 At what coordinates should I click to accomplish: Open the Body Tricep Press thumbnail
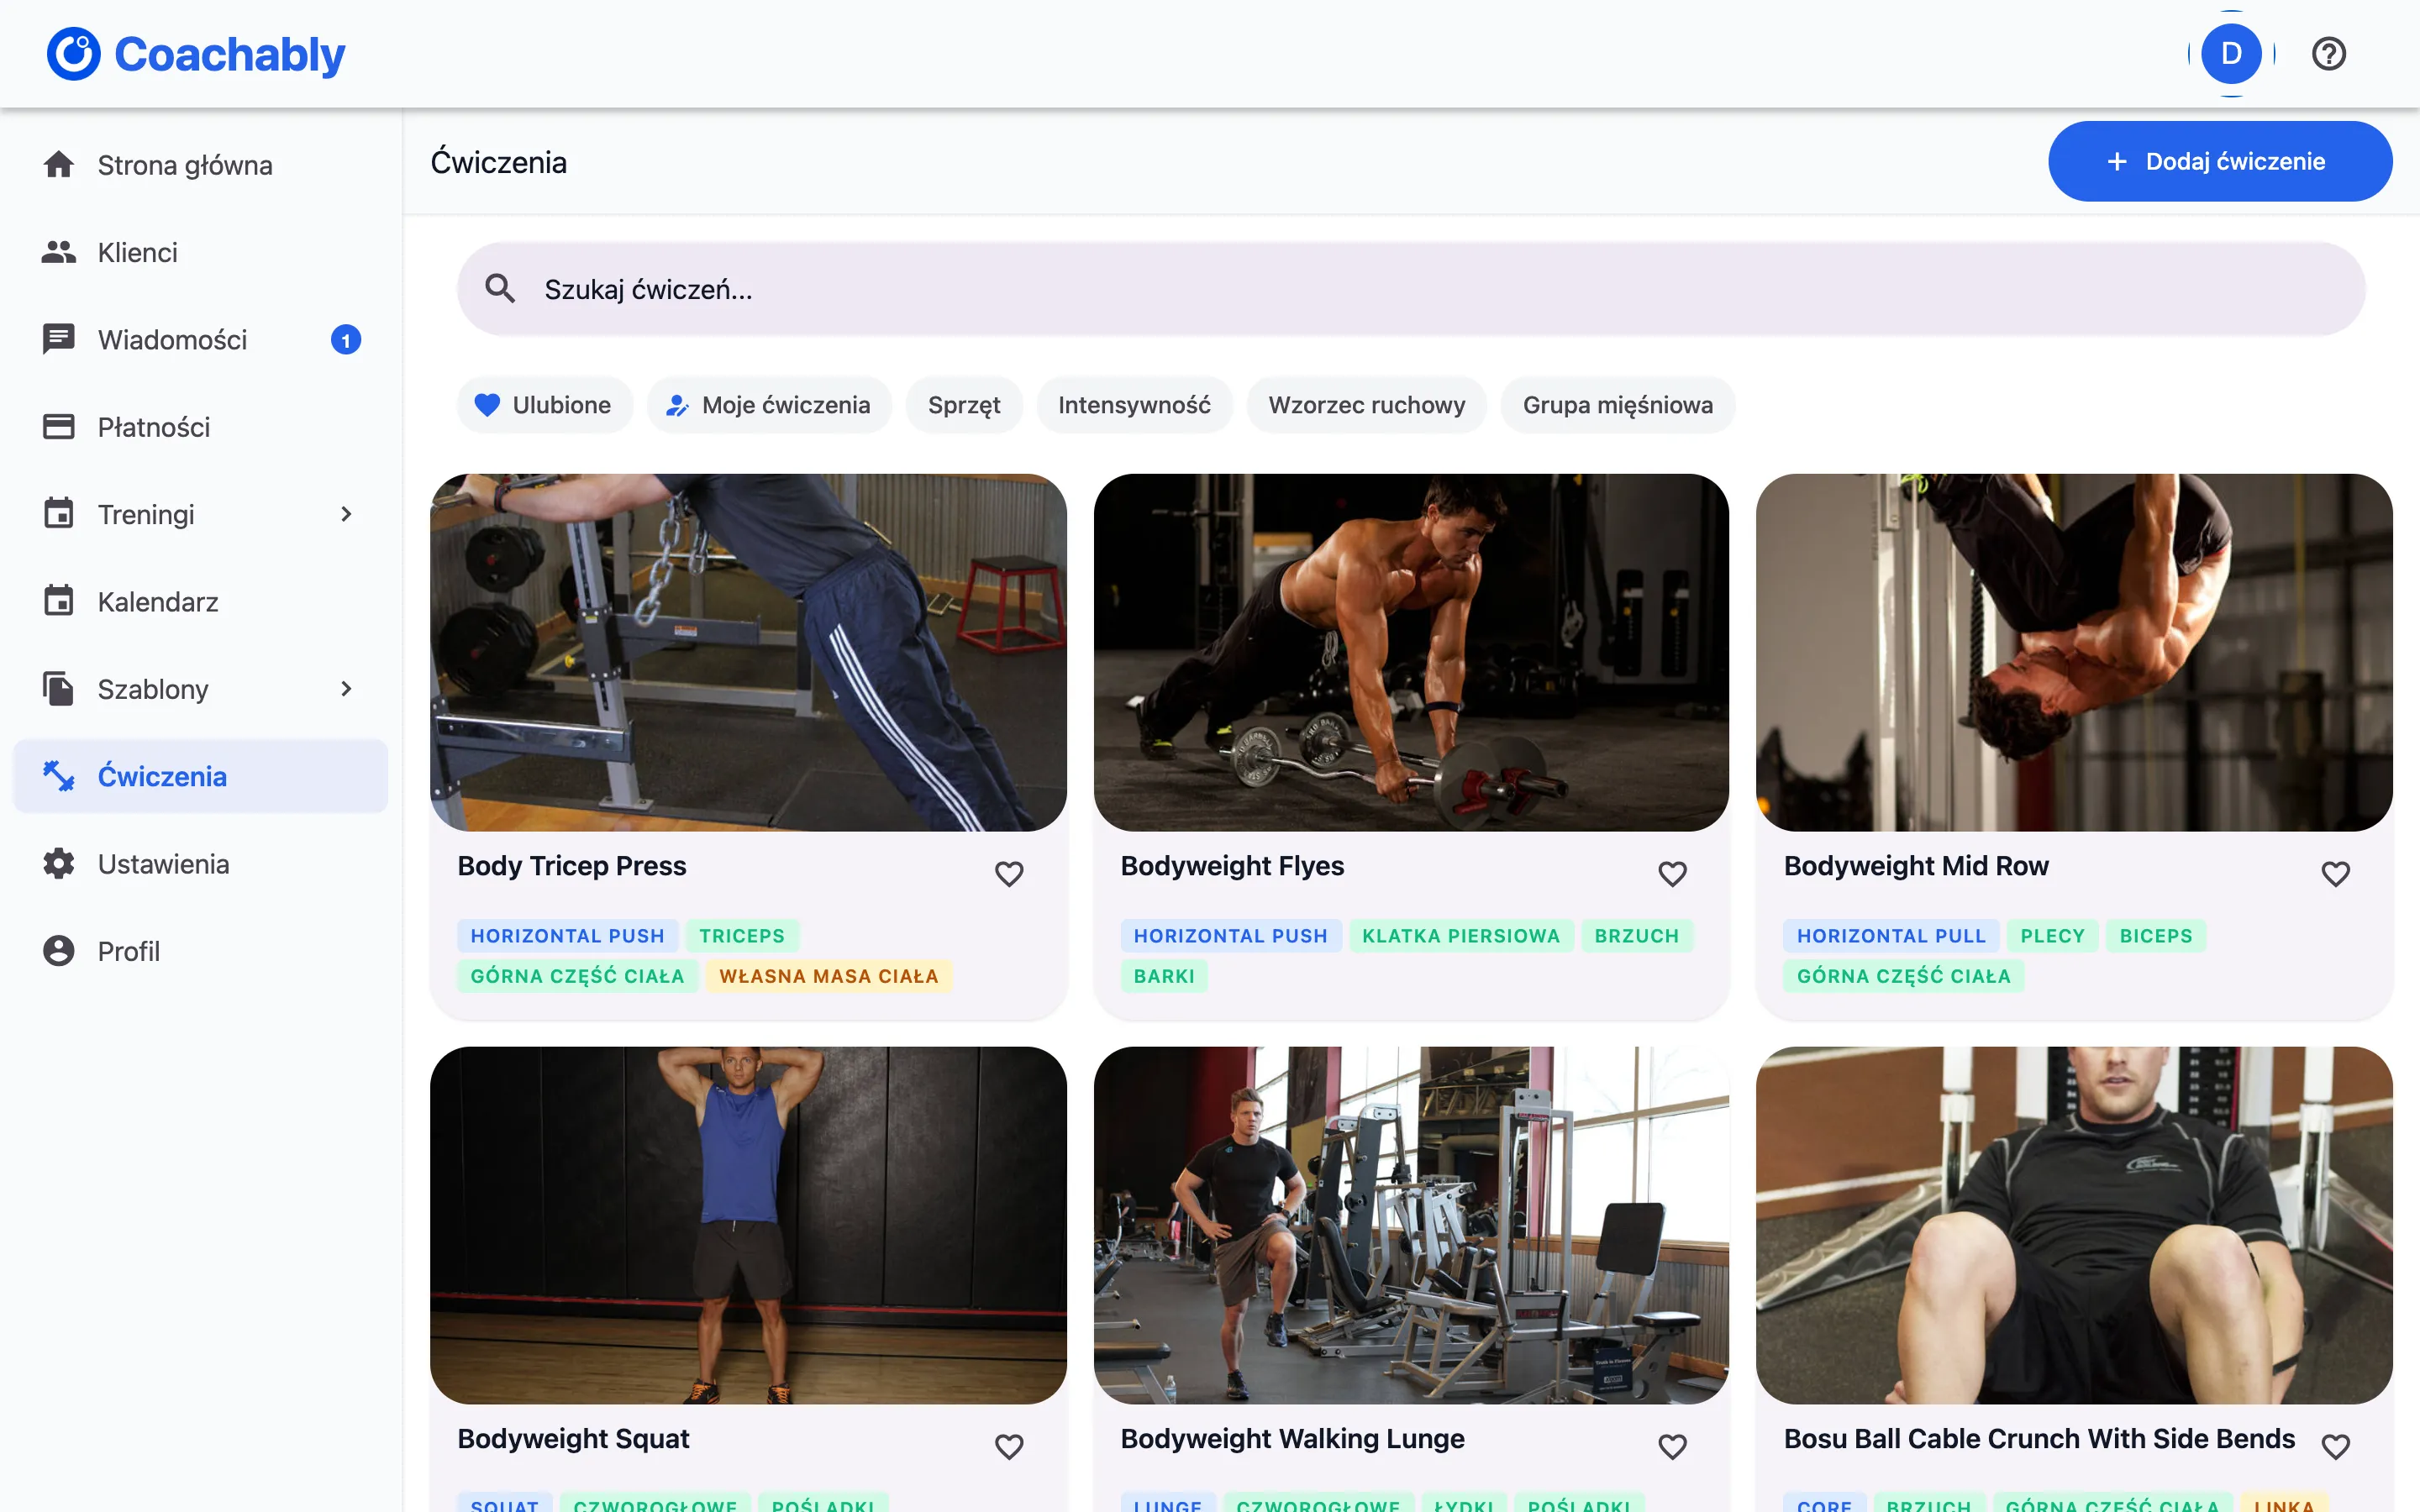[x=748, y=652]
